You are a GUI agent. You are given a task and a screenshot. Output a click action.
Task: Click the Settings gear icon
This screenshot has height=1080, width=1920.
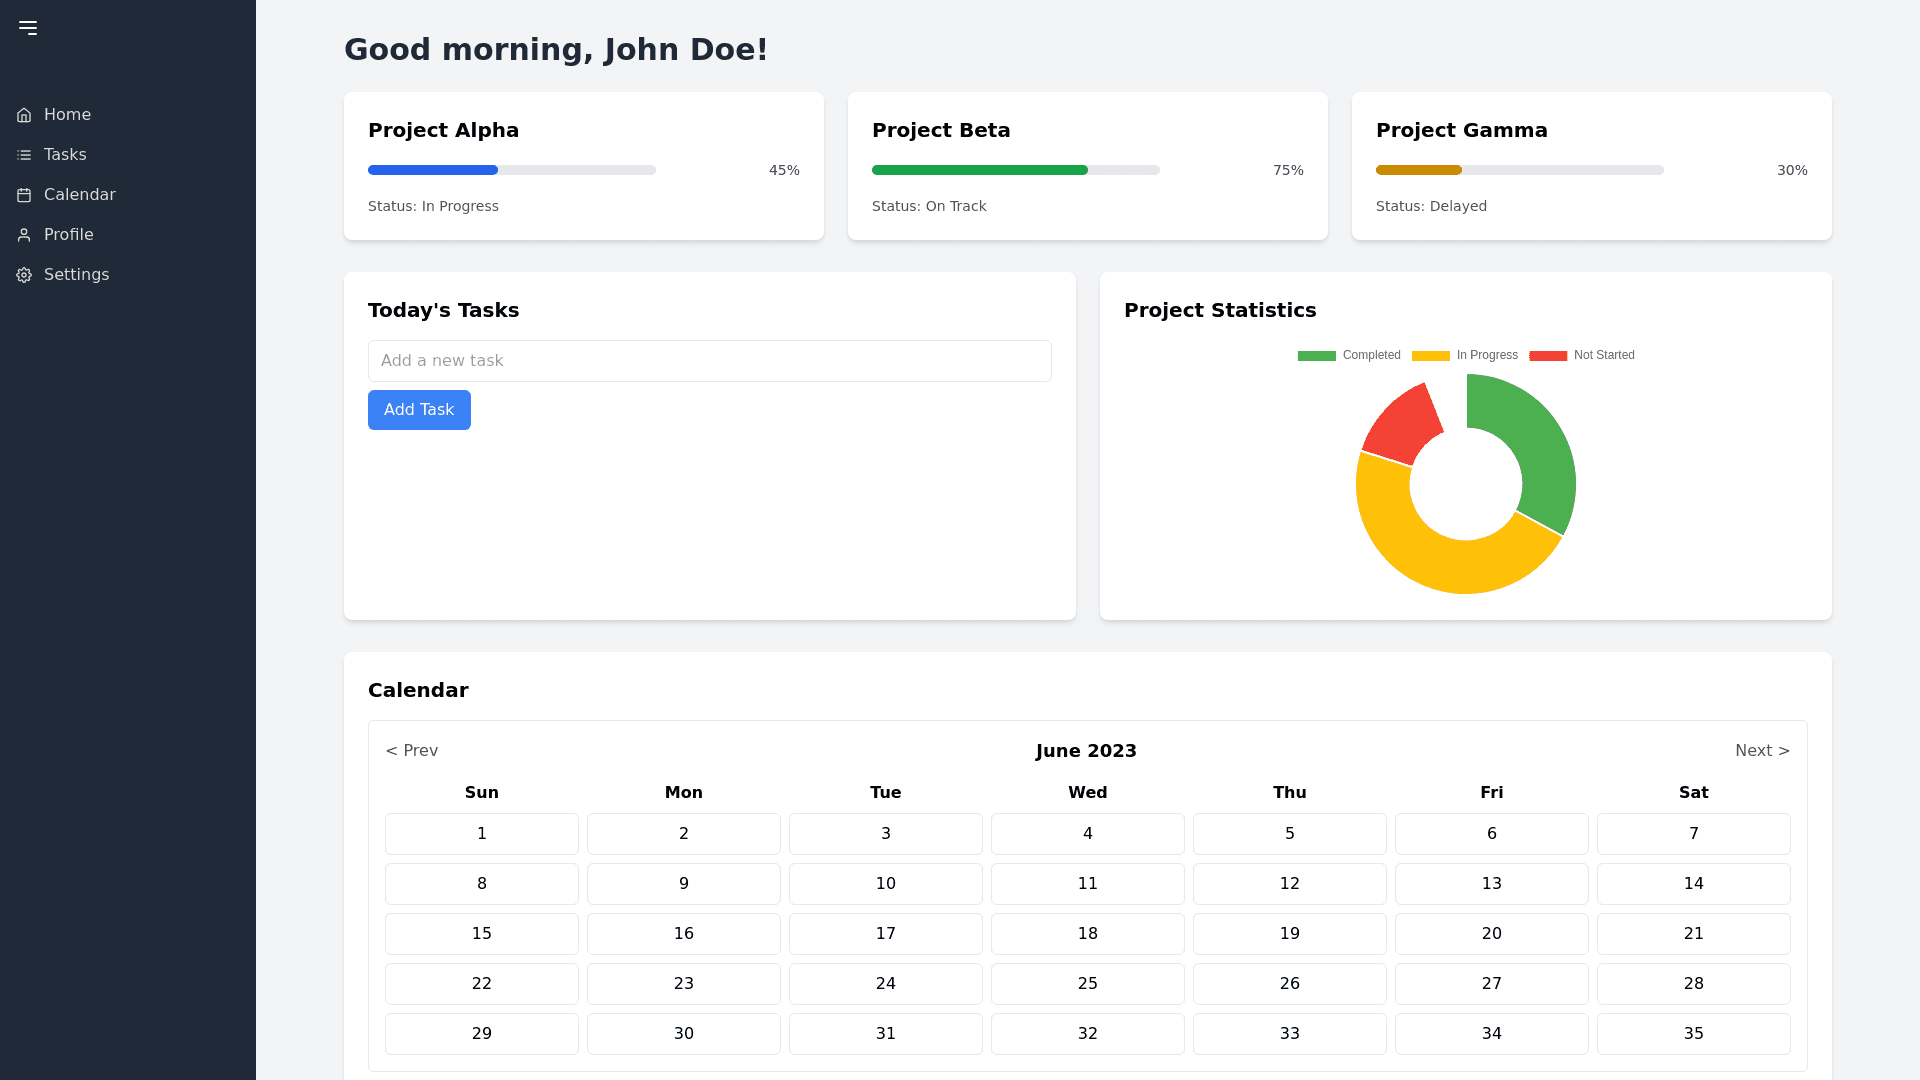(x=24, y=275)
